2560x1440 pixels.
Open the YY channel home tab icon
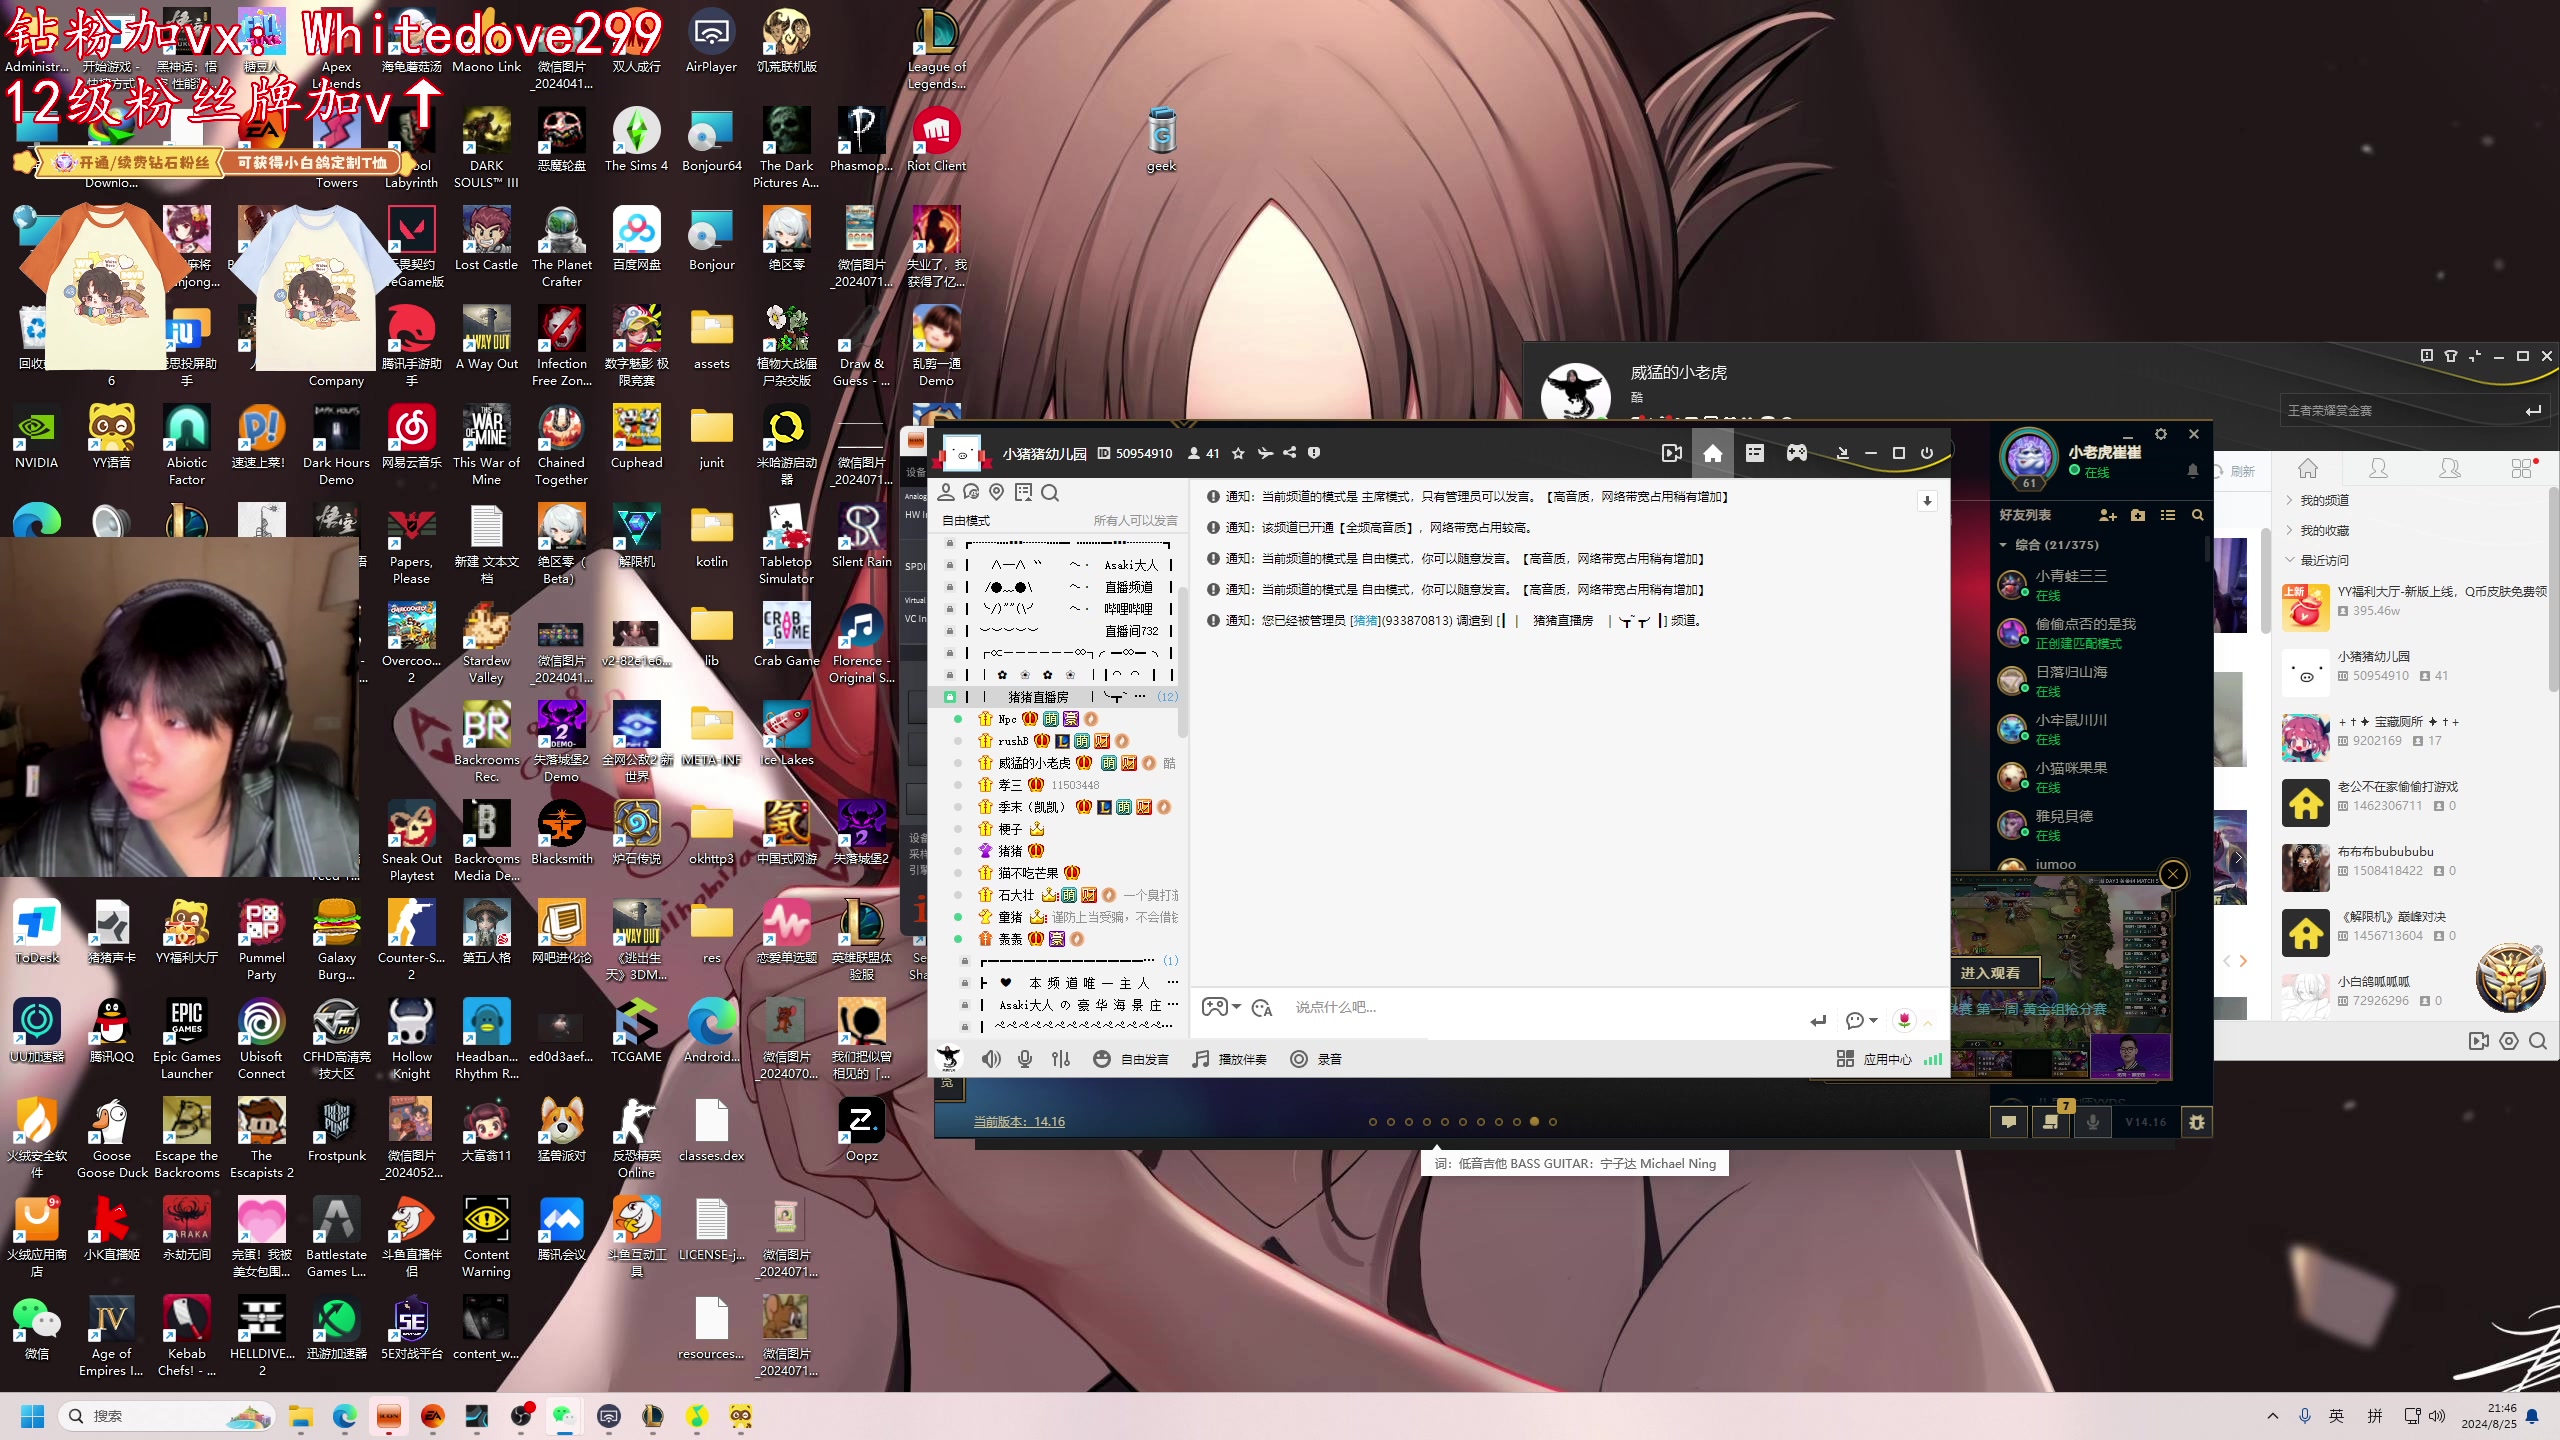point(1712,453)
